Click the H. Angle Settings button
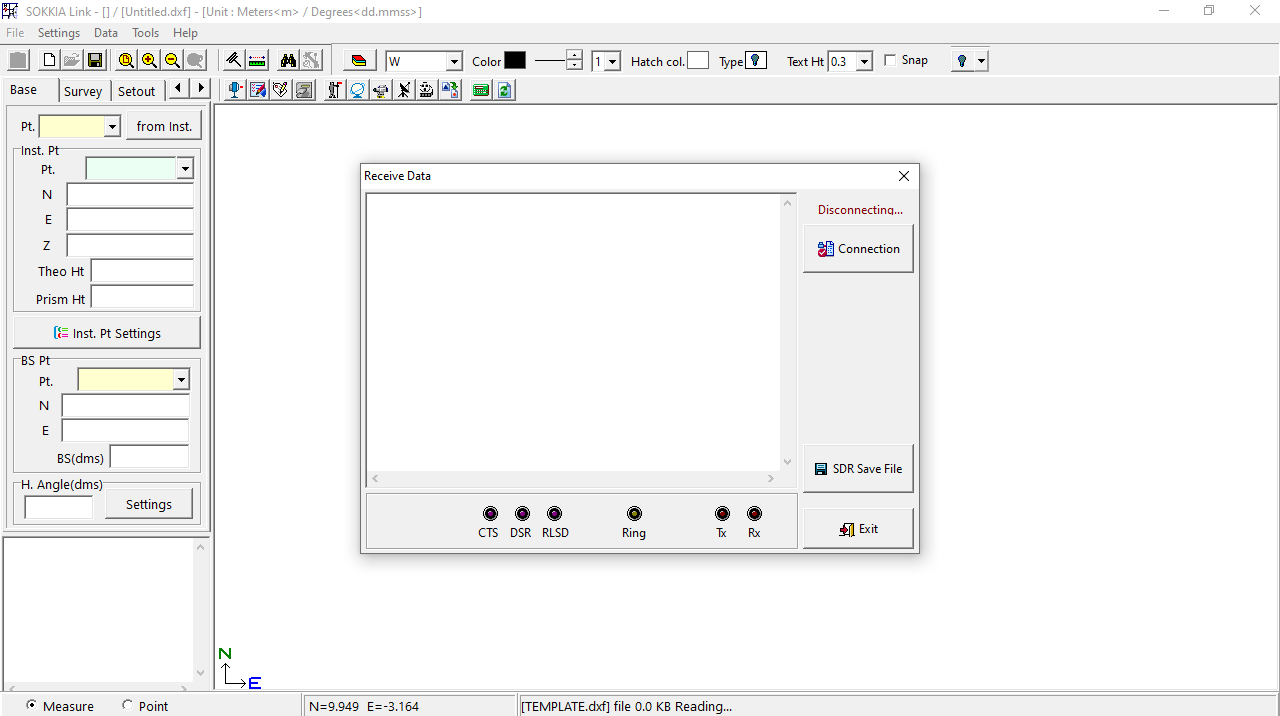 [149, 504]
